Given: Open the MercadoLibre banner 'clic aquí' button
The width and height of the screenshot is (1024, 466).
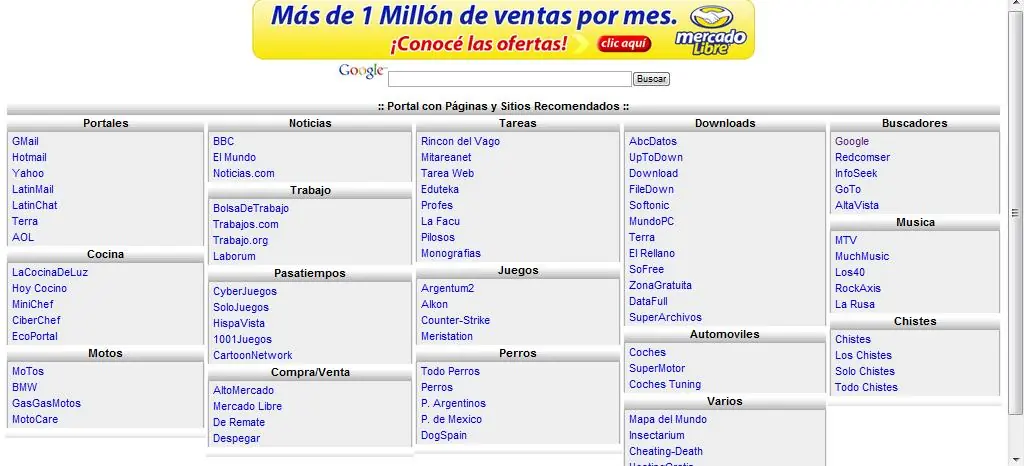Looking at the screenshot, I should 624,44.
